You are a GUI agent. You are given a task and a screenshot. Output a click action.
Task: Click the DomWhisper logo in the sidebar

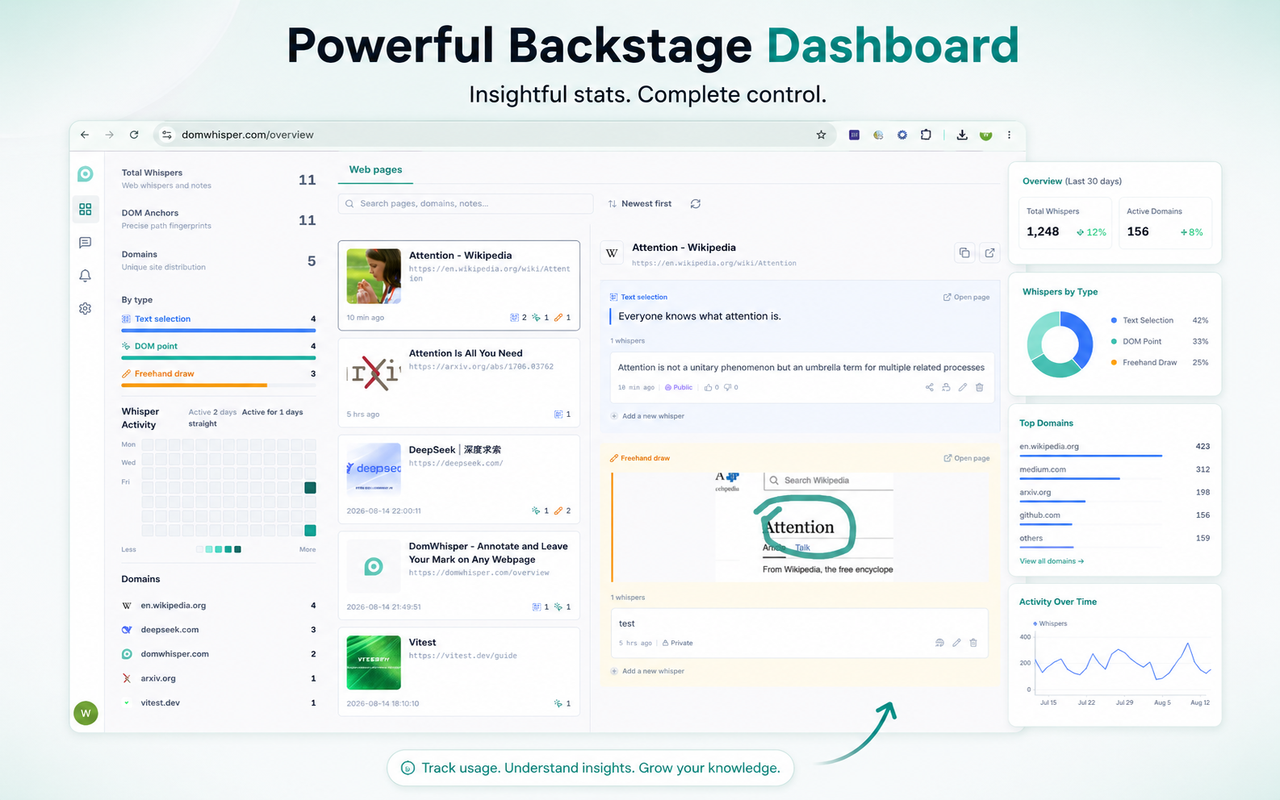[x=85, y=174]
